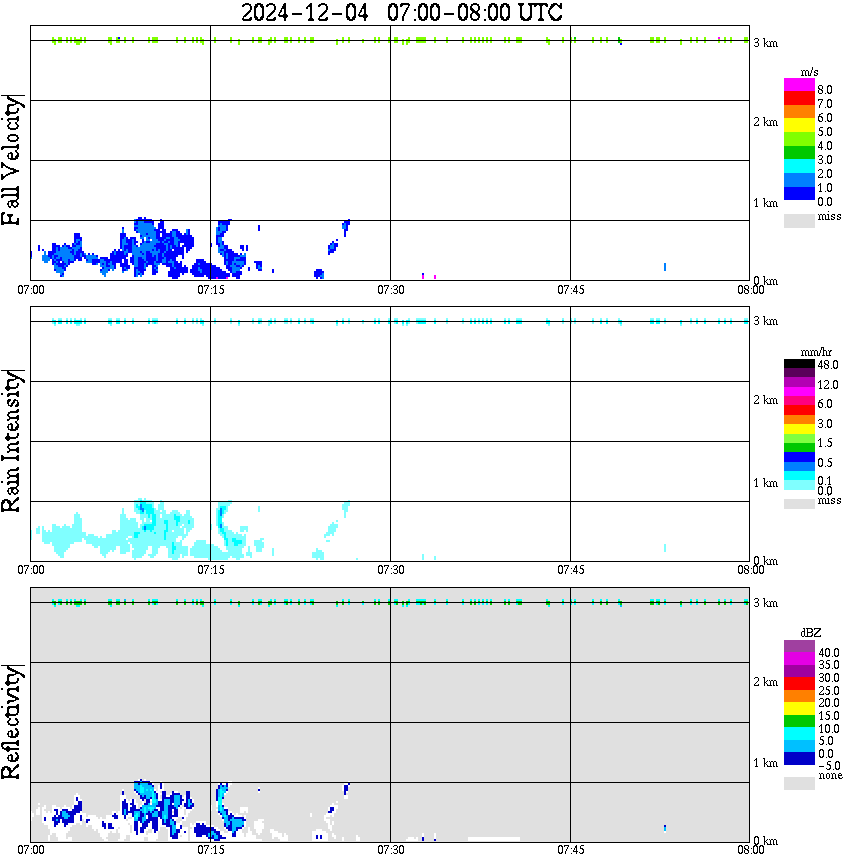Pick the orange swatch in the dBZ legend
This screenshot has height=868, width=850.
799,696
